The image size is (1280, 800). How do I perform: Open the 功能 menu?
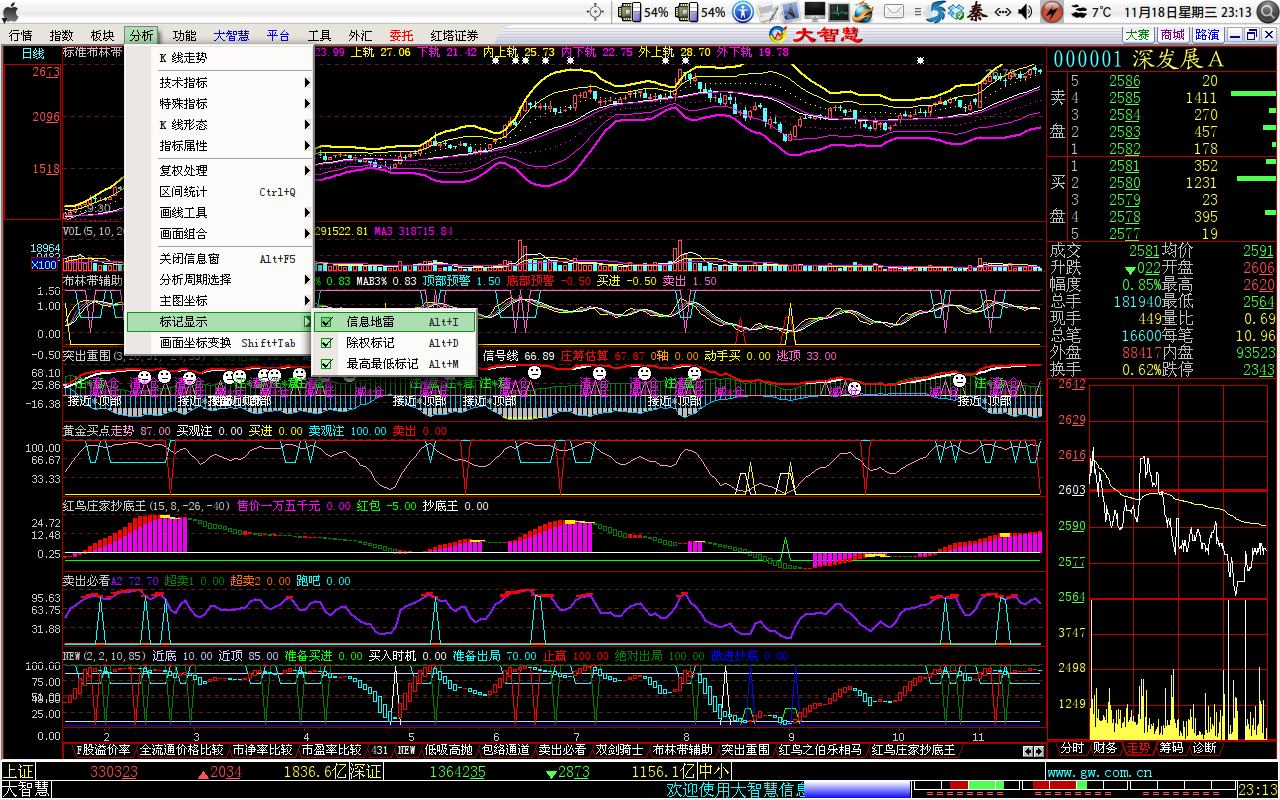click(x=184, y=36)
